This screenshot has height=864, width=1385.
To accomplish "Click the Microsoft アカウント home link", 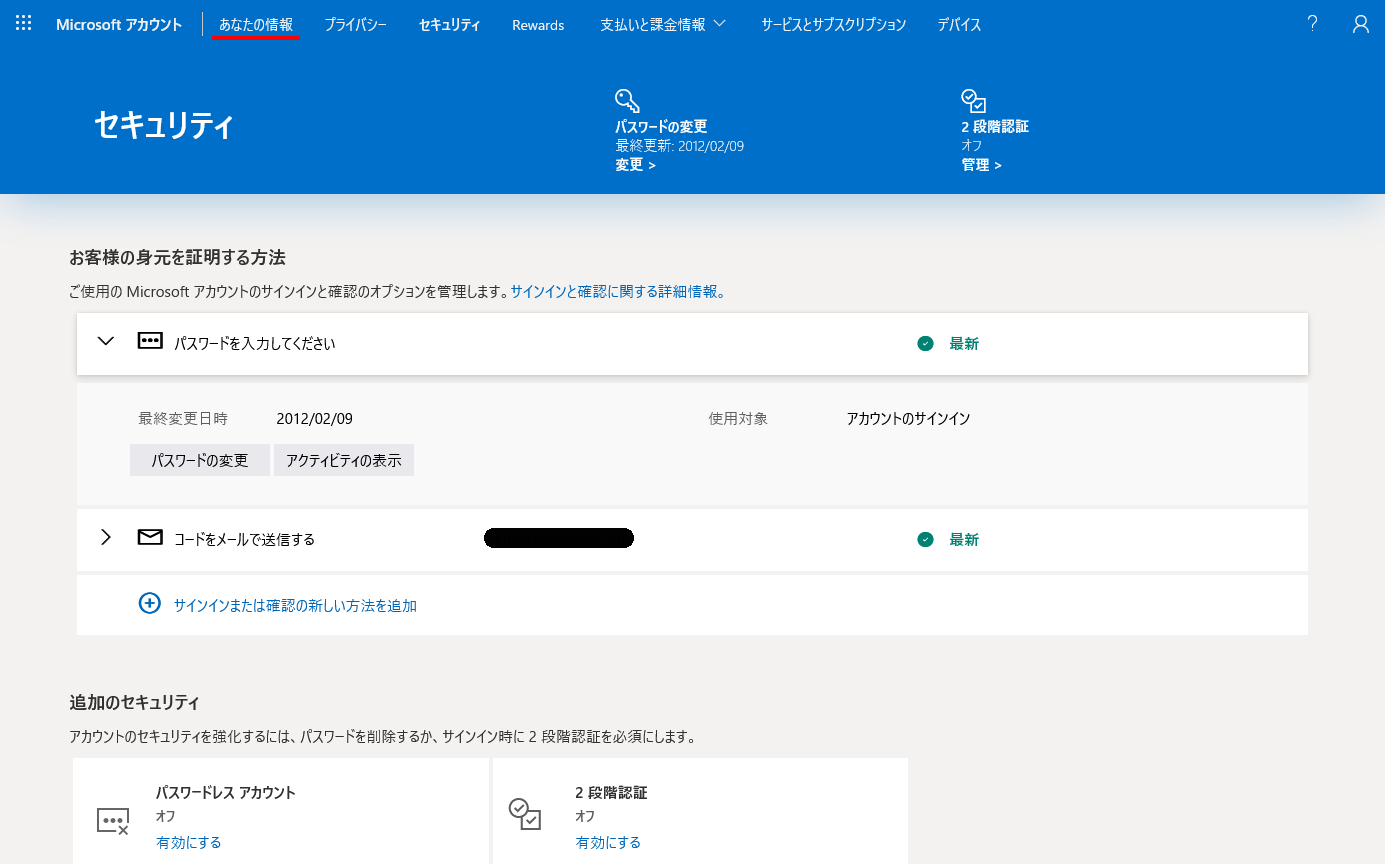I will click(119, 24).
